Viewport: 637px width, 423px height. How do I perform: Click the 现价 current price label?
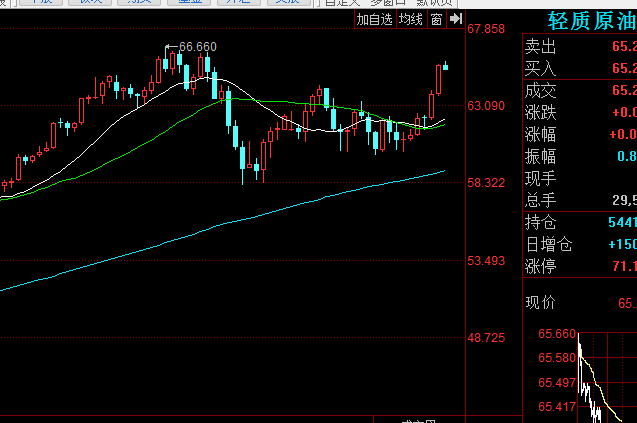[x=540, y=302]
